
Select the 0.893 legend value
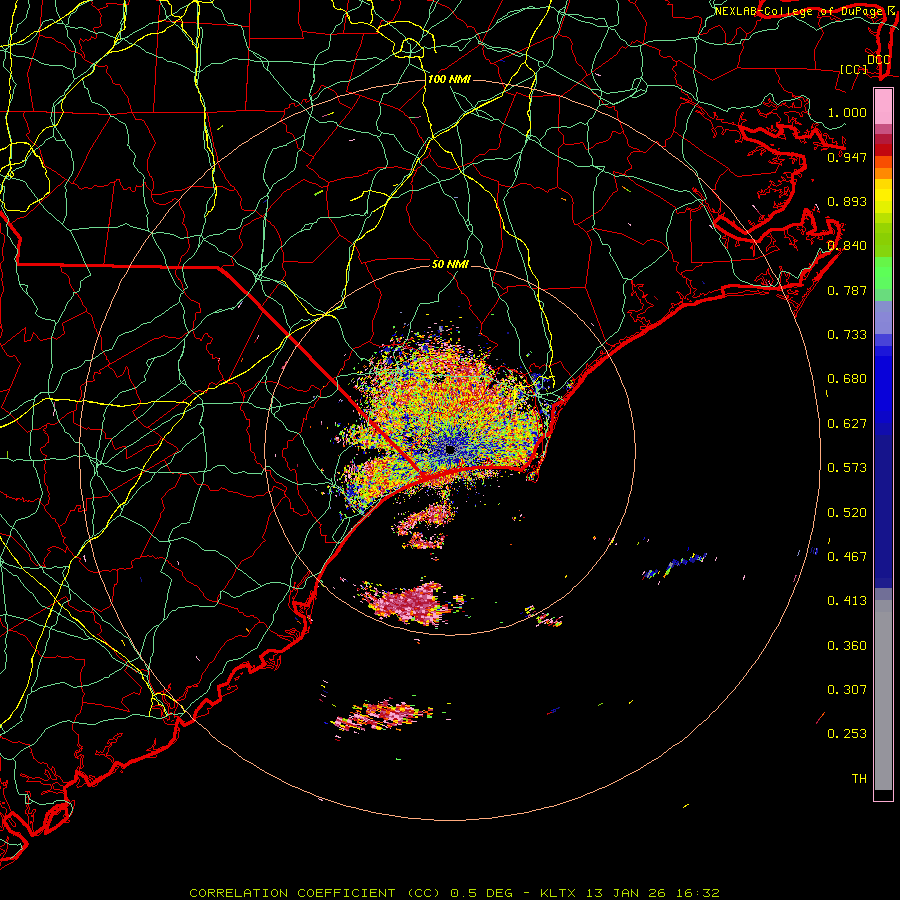(847, 201)
